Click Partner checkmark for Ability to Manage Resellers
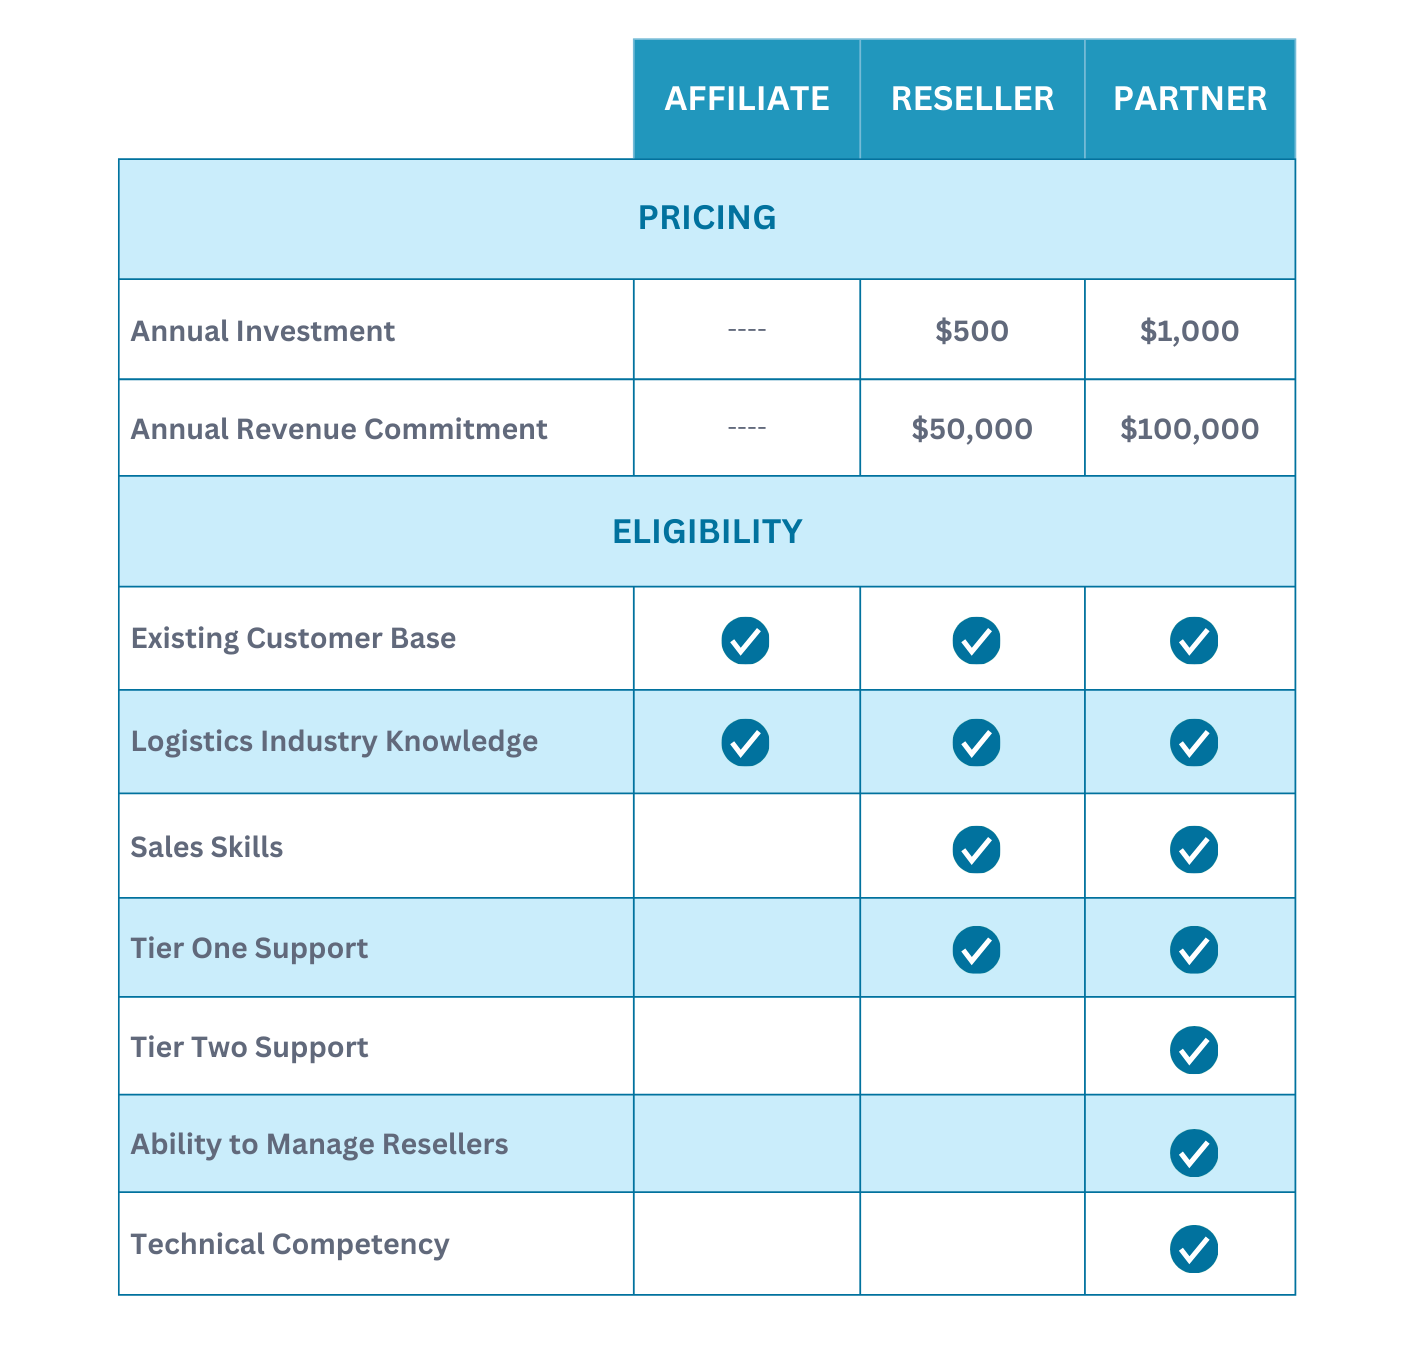 (x=1194, y=1153)
